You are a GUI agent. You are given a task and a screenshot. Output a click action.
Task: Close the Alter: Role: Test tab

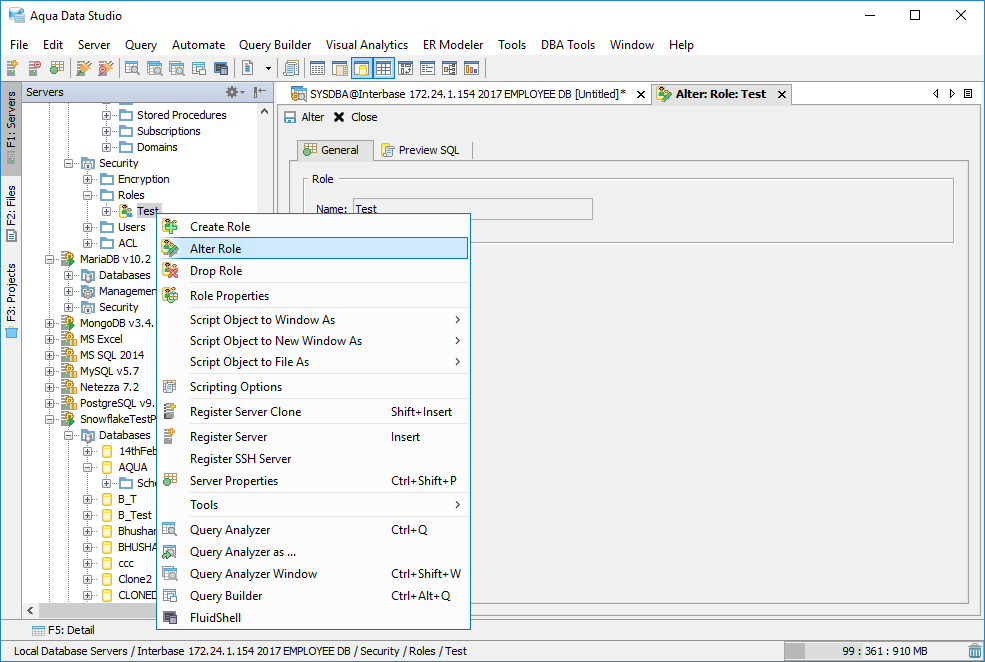click(x=782, y=94)
